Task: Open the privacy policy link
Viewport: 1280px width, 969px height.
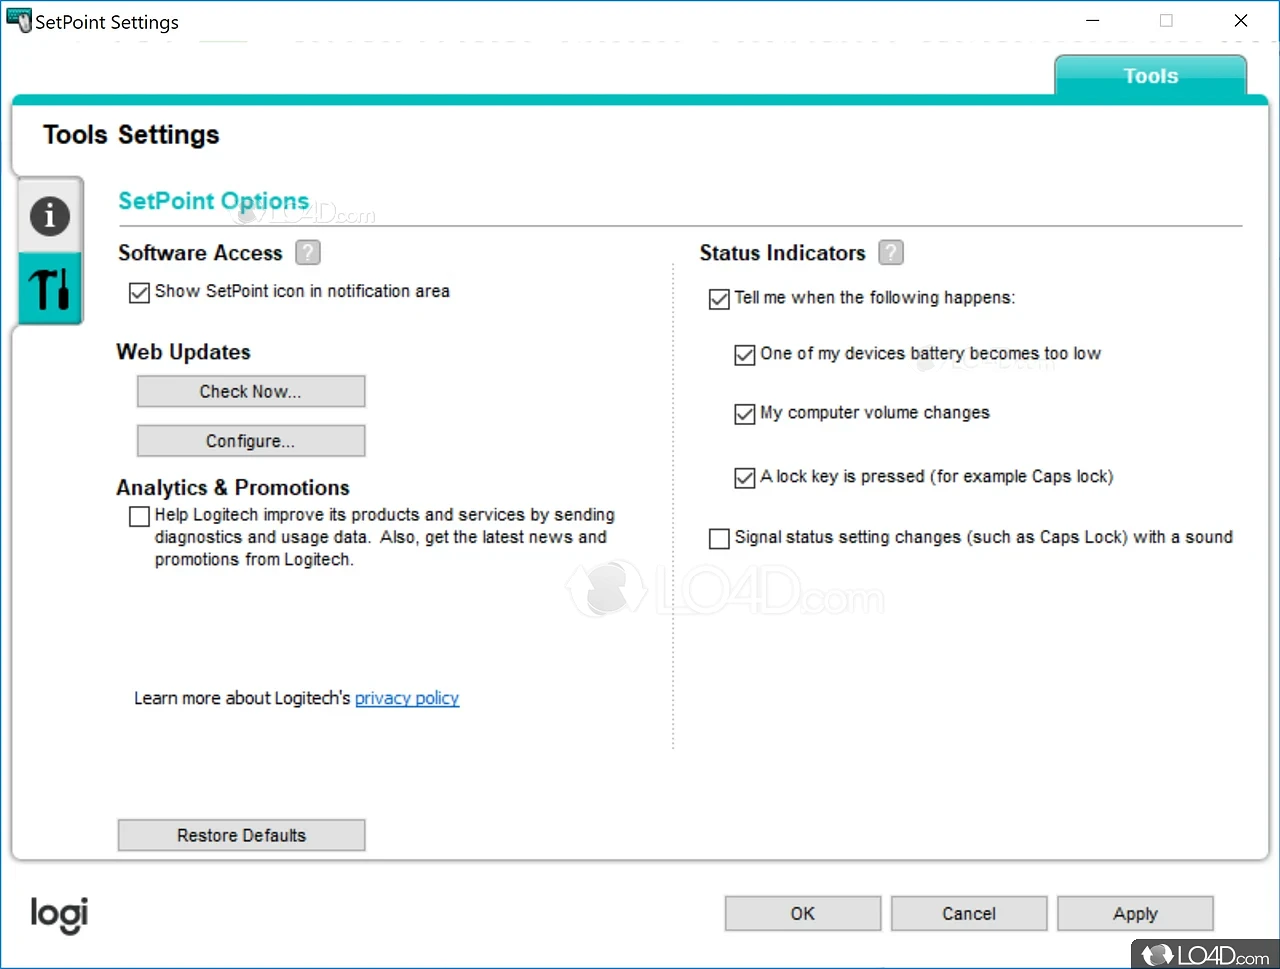Action: coord(407,698)
